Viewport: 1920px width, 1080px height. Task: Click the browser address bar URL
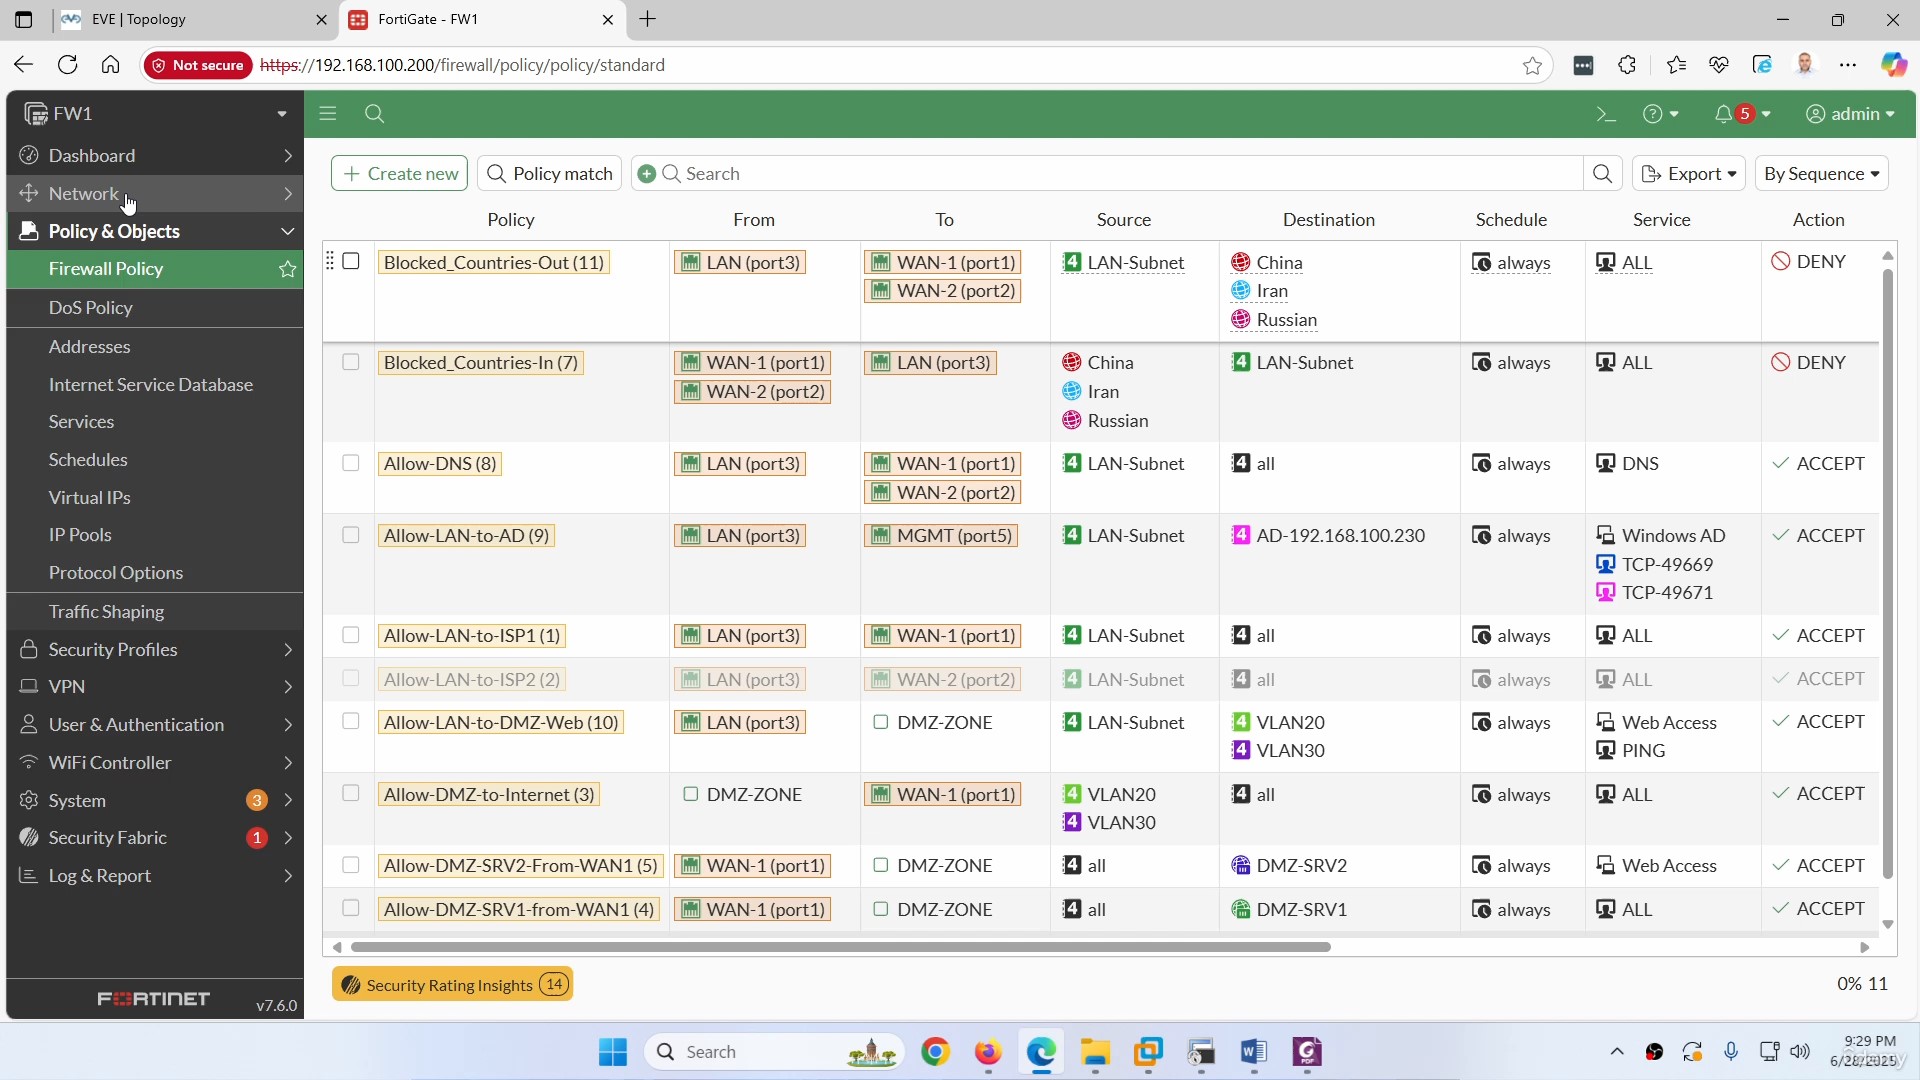tap(462, 65)
